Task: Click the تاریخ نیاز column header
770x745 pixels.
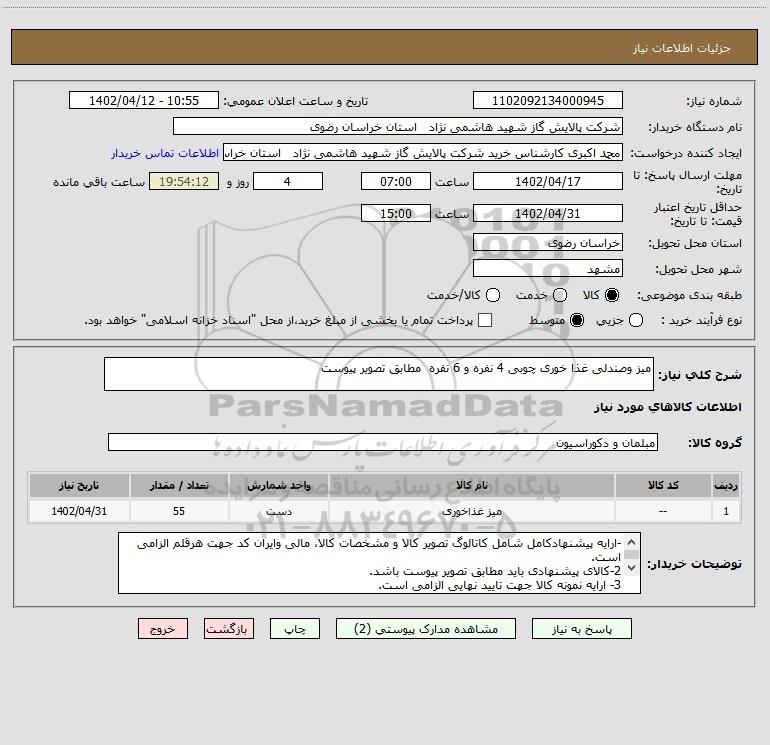Action: click(79, 485)
